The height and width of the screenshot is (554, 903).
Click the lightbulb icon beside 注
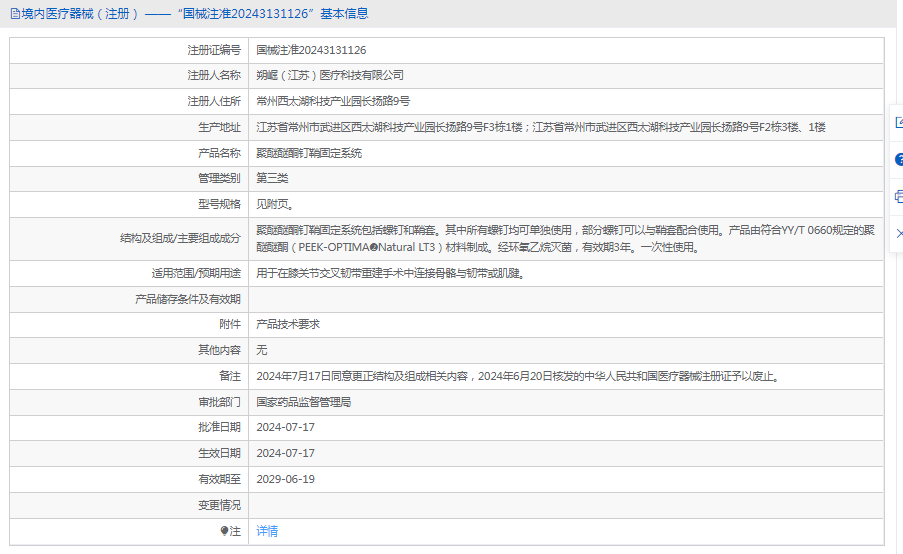pyautogui.click(x=224, y=531)
